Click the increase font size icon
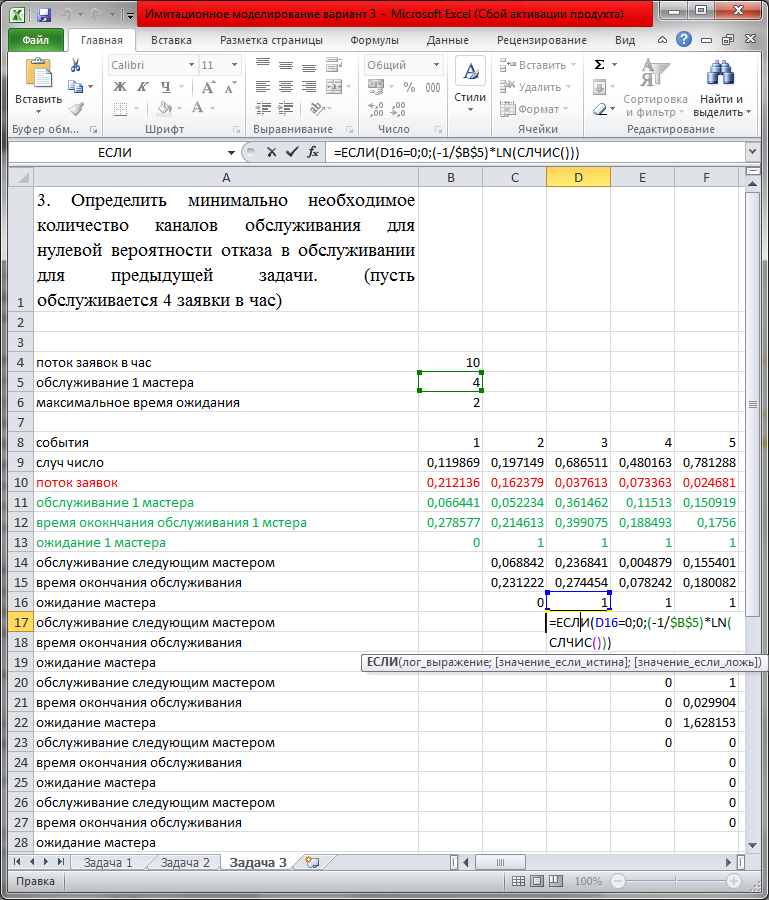The width and height of the screenshot is (769, 900). pyautogui.click(x=208, y=87)
